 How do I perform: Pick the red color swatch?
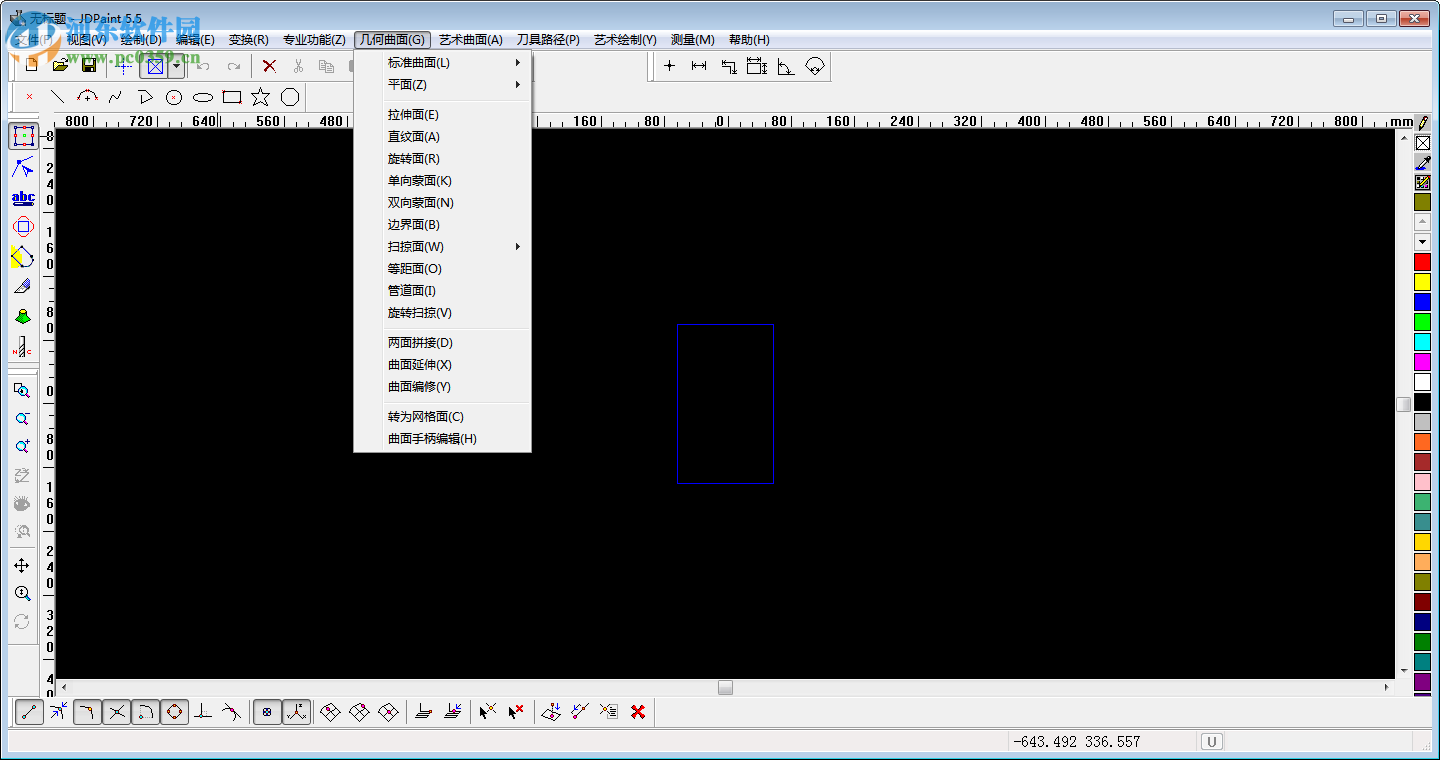click(1422, 261)
